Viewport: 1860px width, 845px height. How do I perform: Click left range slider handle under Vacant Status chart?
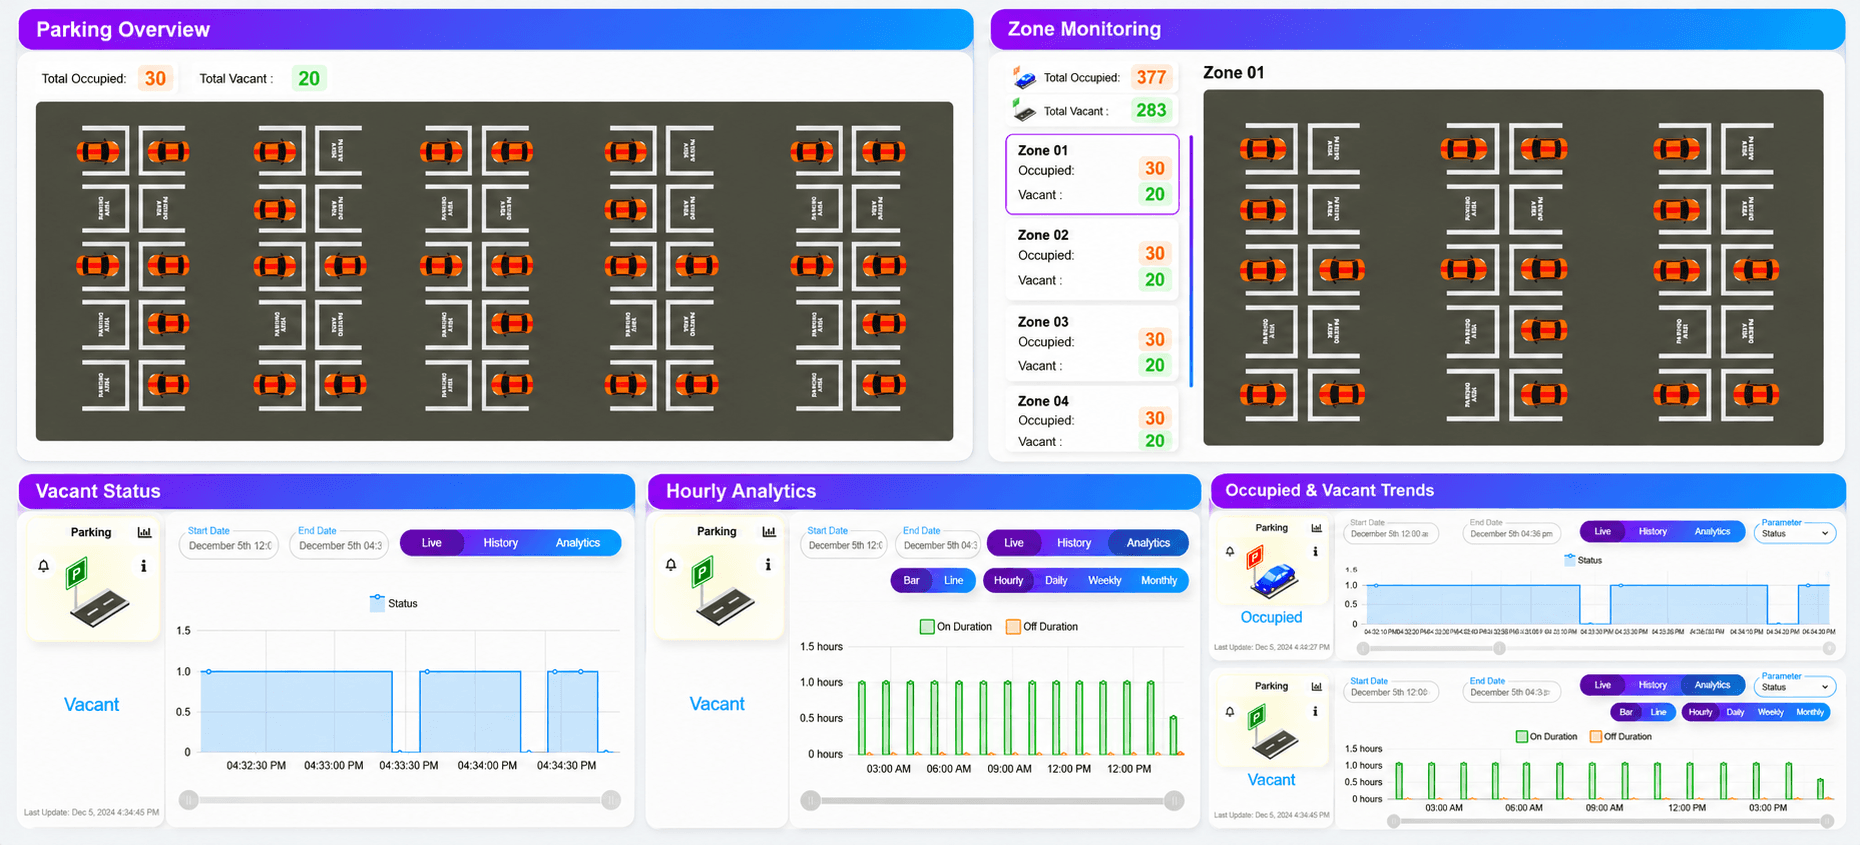pyautogui.click(x=188, y=800)
